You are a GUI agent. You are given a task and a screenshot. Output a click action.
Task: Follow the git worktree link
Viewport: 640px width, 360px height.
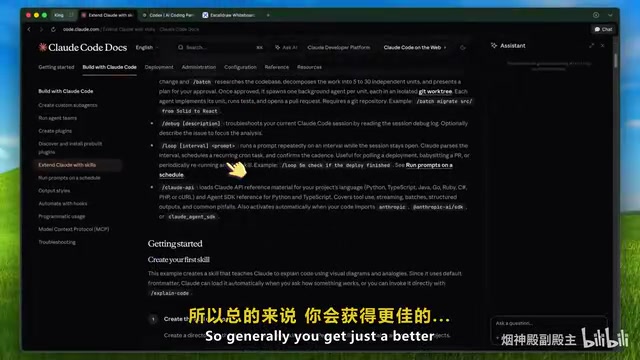coord(435,91)
